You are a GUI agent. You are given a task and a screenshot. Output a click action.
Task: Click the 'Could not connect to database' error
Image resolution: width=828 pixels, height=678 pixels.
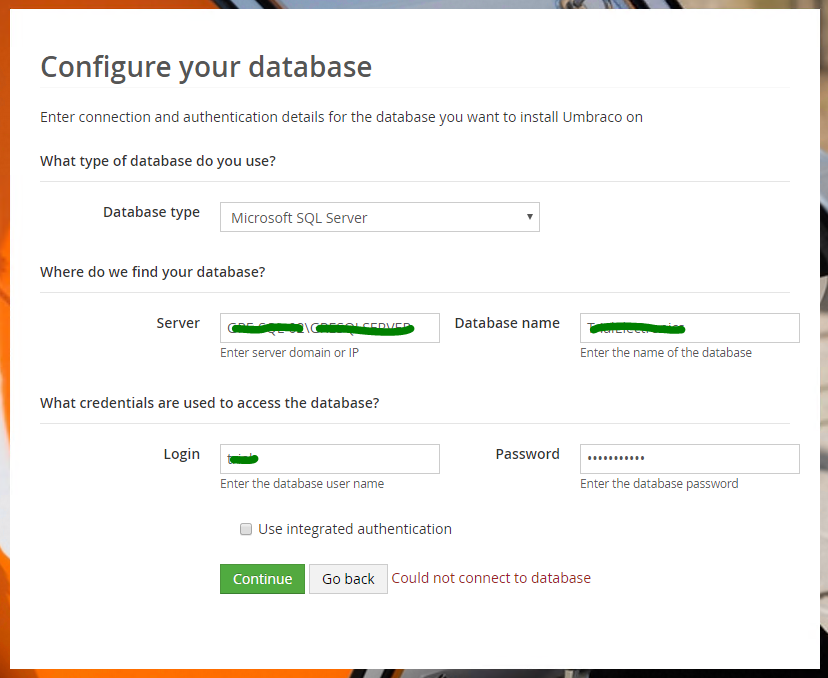491,578
